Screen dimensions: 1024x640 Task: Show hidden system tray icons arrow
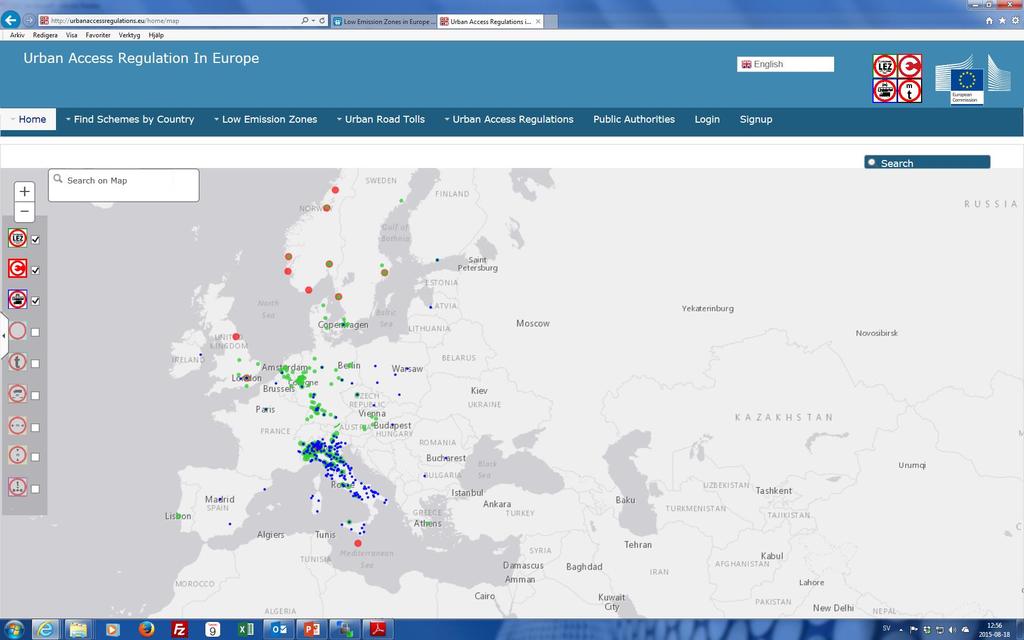pos(901,630)
